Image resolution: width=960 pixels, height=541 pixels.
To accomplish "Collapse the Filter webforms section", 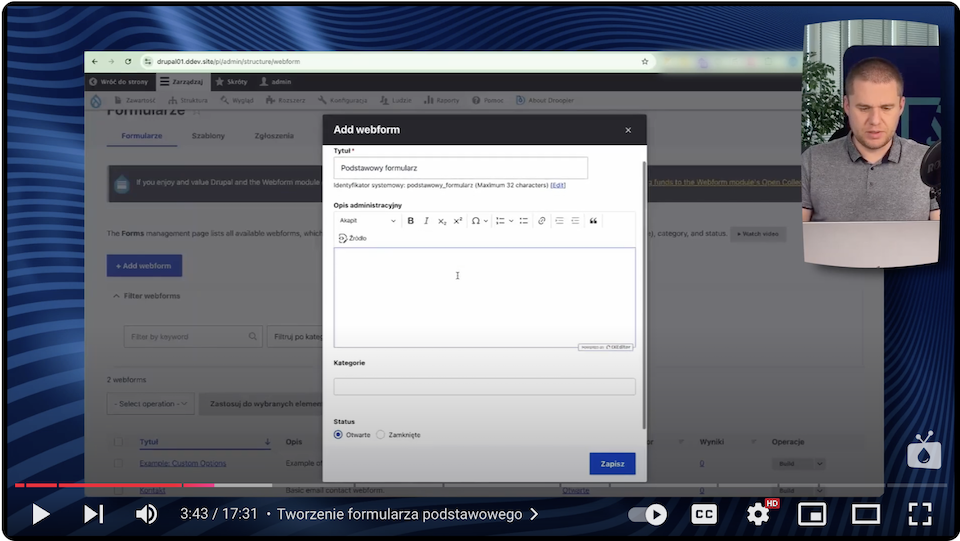I will [x=146, y=296].
